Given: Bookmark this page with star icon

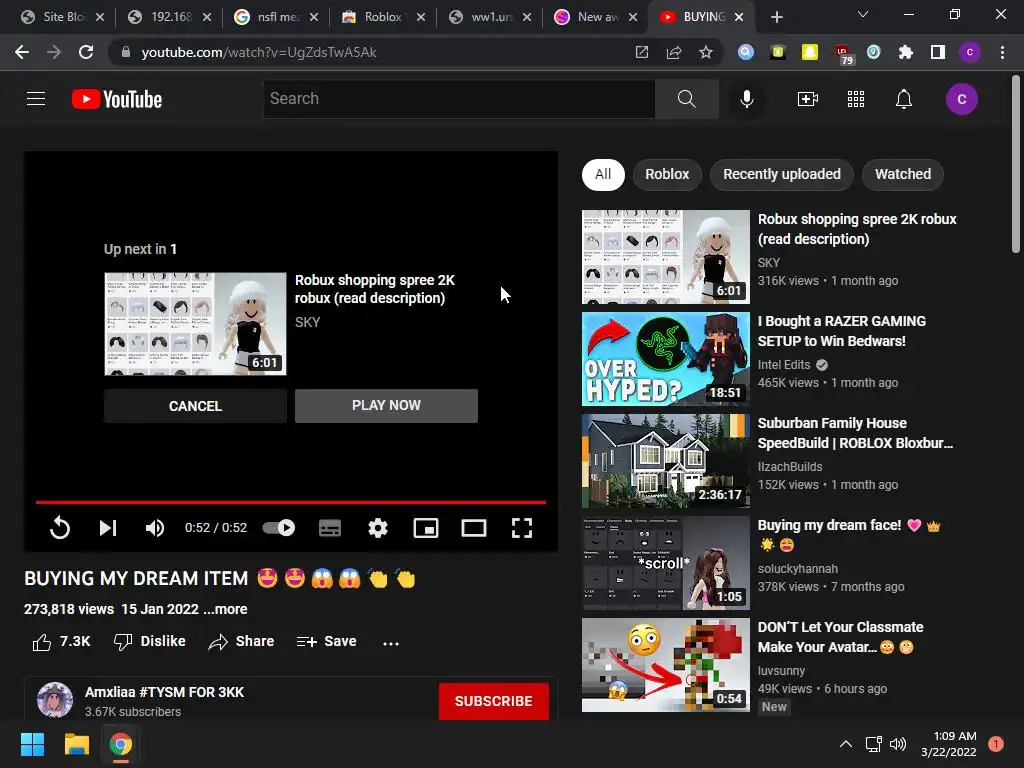Looking at the screenshot, I should point(705,52).
